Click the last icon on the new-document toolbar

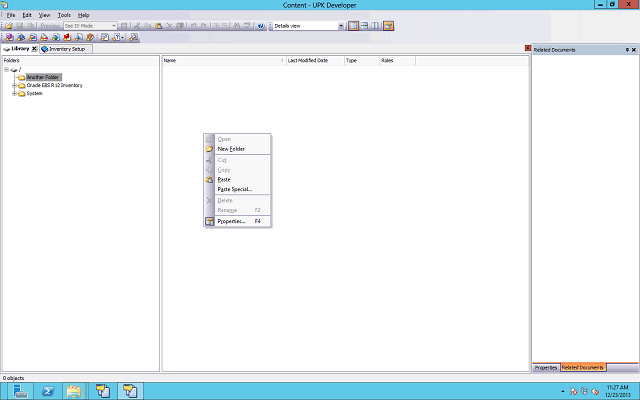pyautogui.click(x=133, y=37)
